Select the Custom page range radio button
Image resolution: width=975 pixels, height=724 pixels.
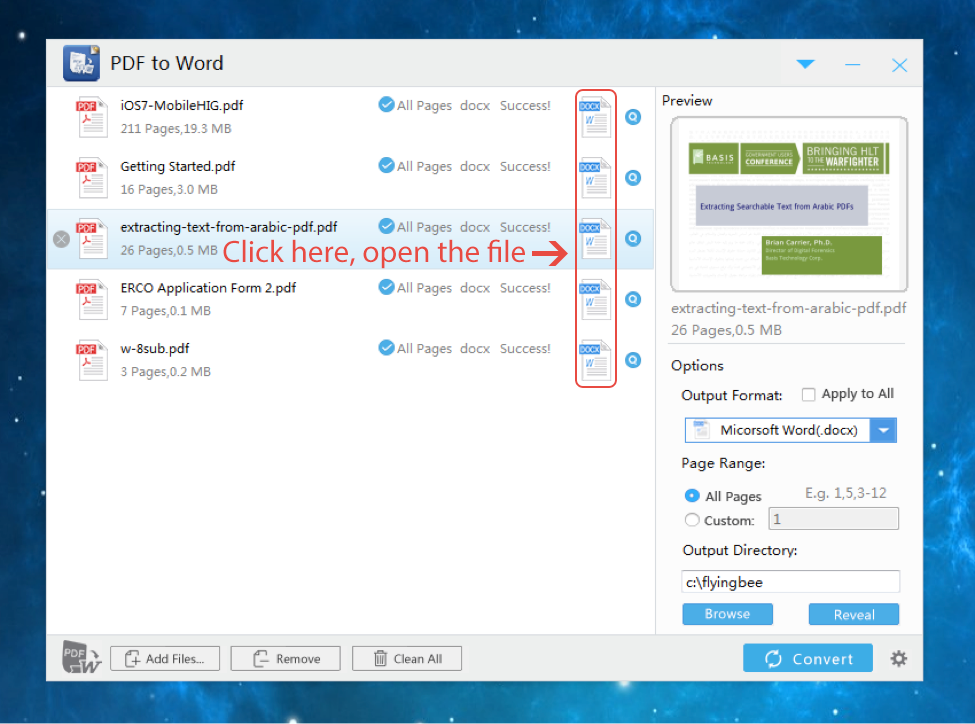point(691,520)
